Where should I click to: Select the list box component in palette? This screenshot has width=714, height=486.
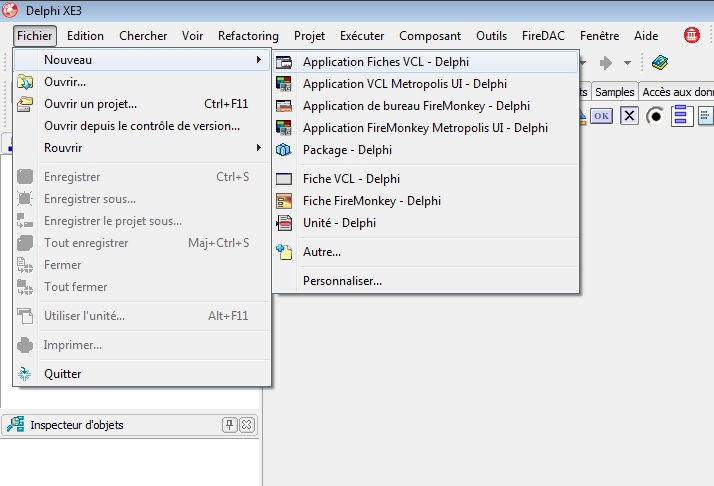coord(682,116)
